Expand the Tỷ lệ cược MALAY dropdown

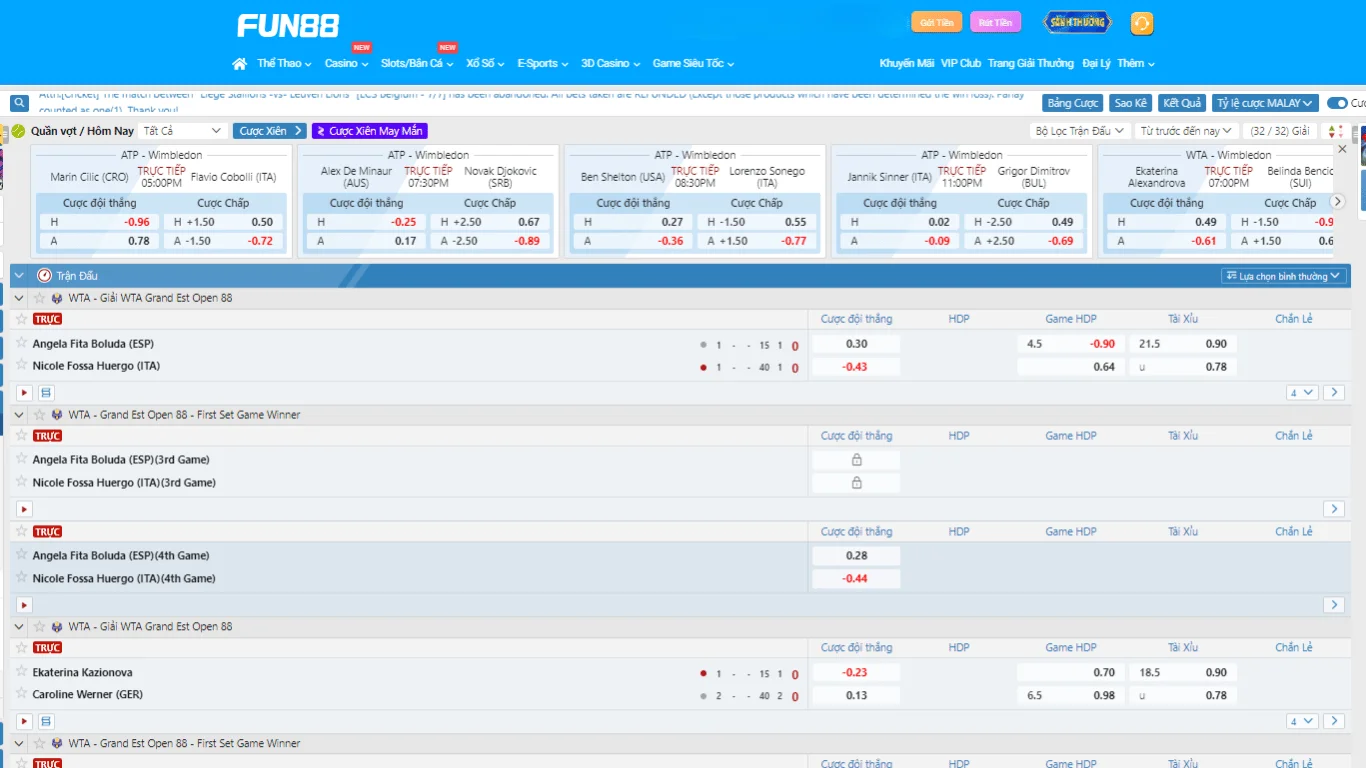pos(1265,103)
